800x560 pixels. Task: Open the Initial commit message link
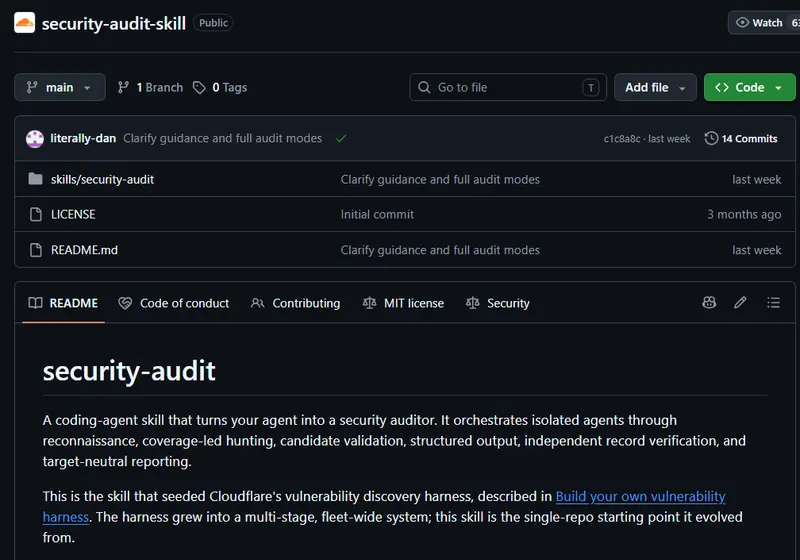click(377, 214)
